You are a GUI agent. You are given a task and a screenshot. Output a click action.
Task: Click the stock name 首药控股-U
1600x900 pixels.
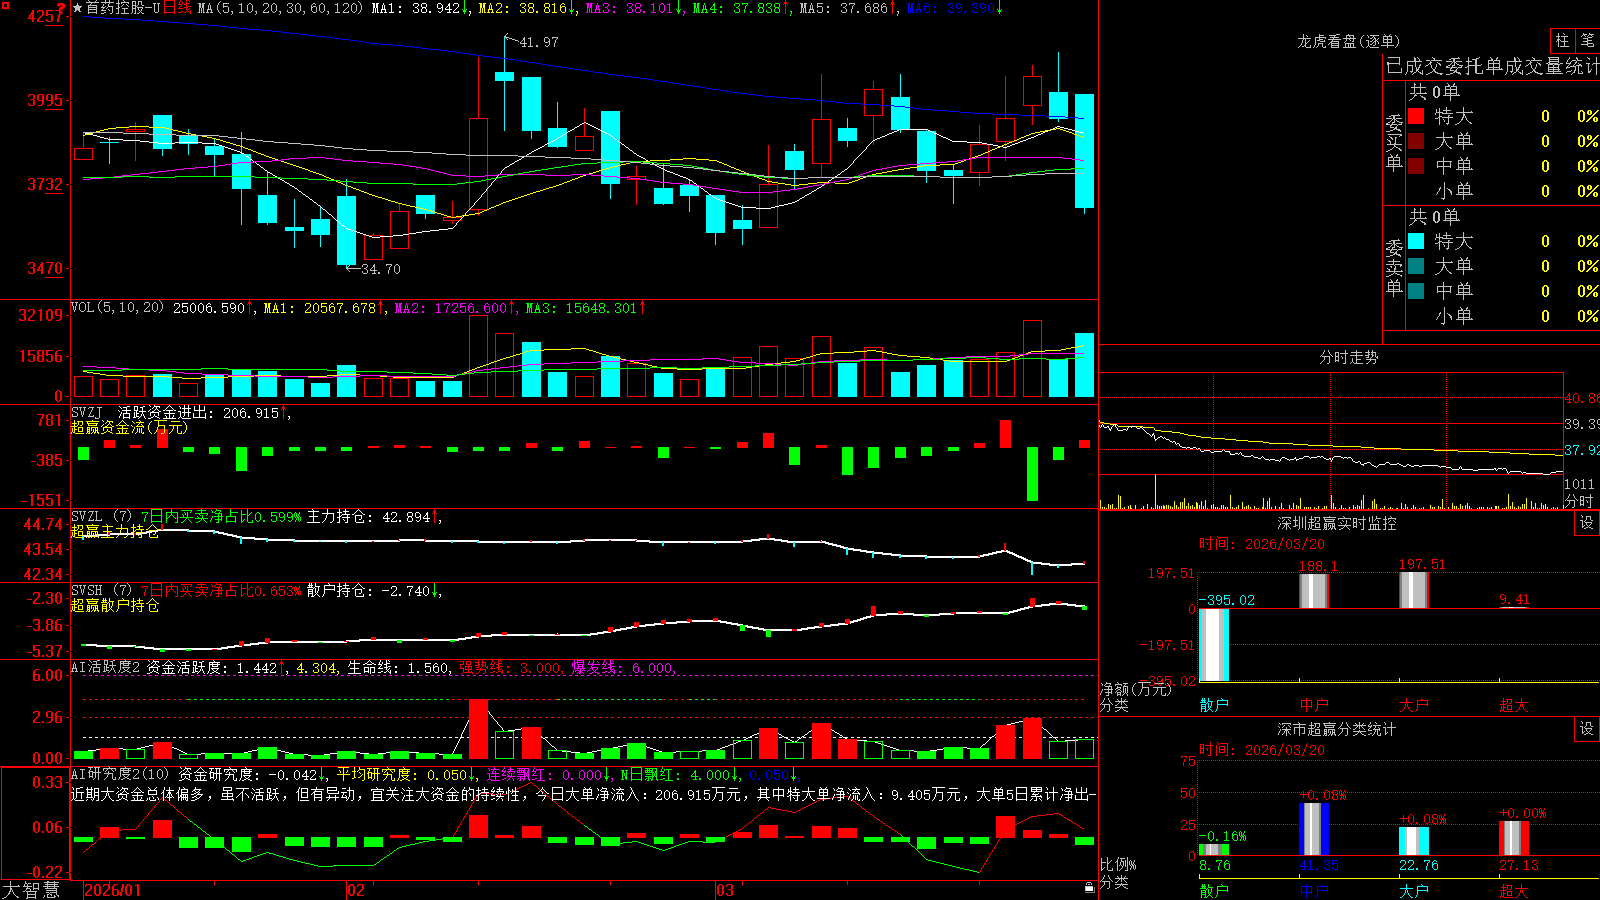[x=123, y=8]
